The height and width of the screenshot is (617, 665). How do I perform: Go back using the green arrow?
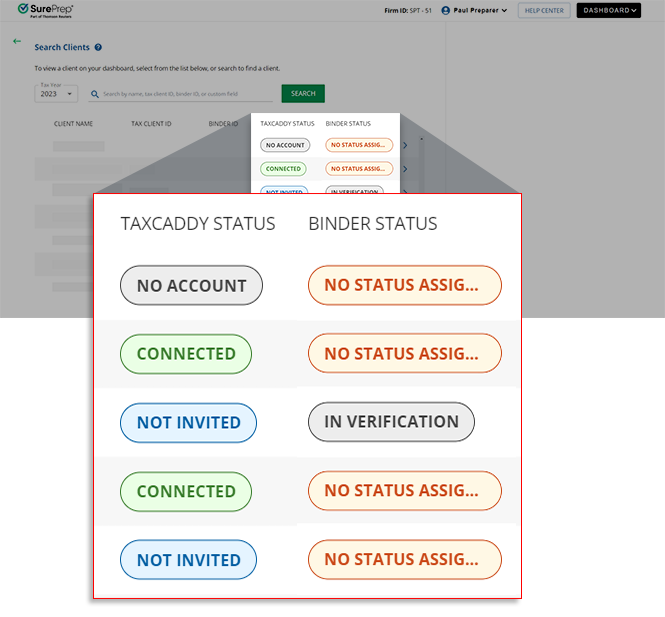[17, 41]
